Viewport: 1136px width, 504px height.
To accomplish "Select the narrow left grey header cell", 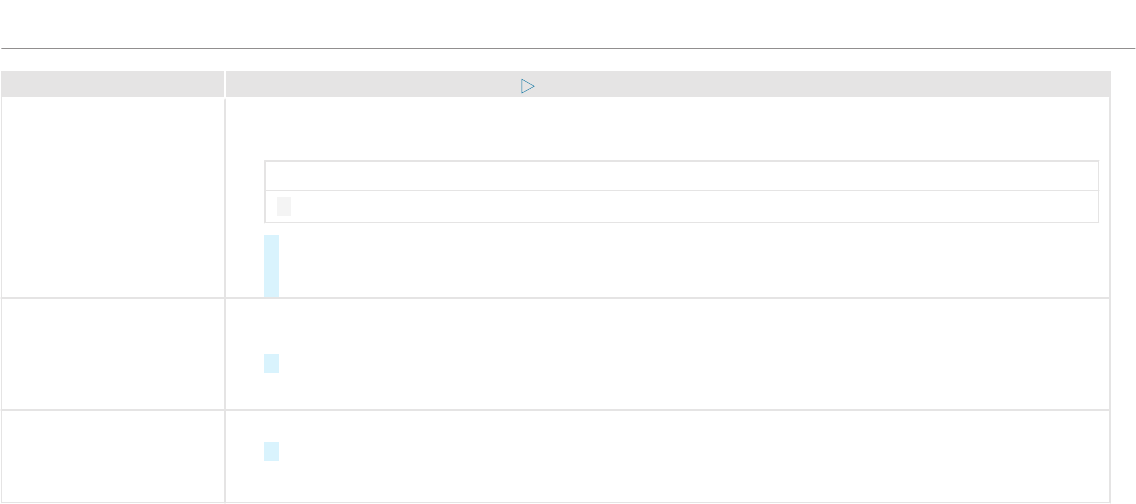I will 112,84.
